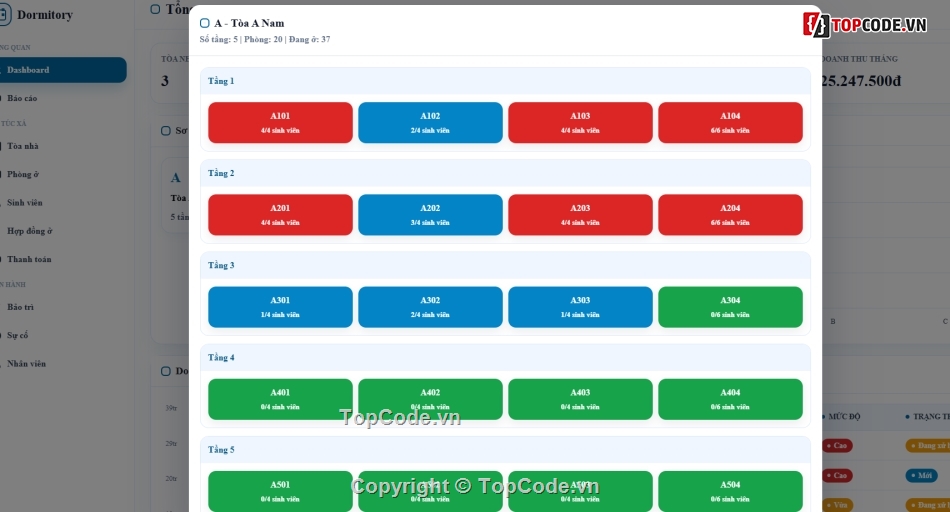The image size is (950, 512).
Task: Click room A202 with 3/4 students
Action: [x=430, y=214]
